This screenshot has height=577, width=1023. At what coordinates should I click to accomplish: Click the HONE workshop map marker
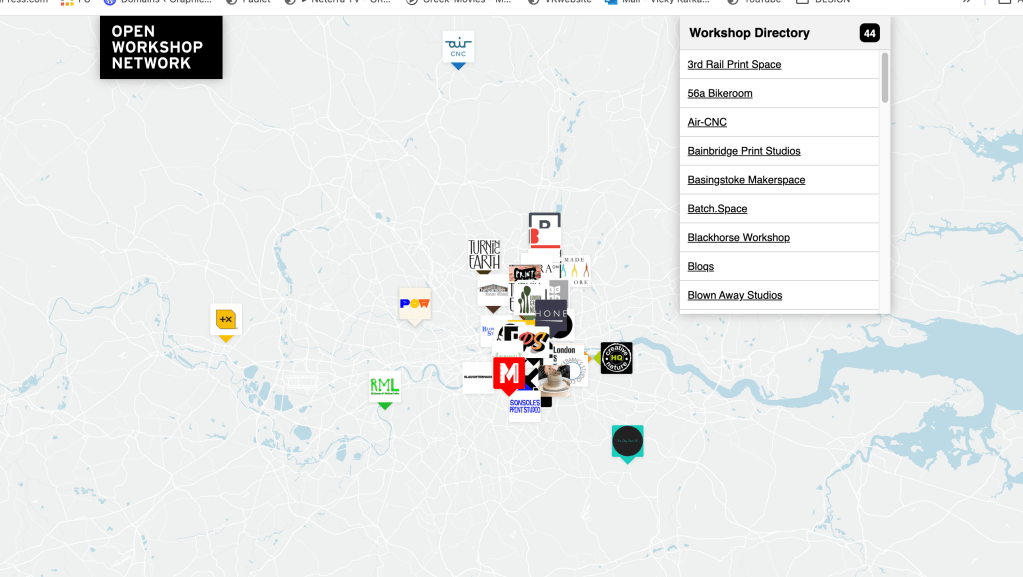(551, 313)
